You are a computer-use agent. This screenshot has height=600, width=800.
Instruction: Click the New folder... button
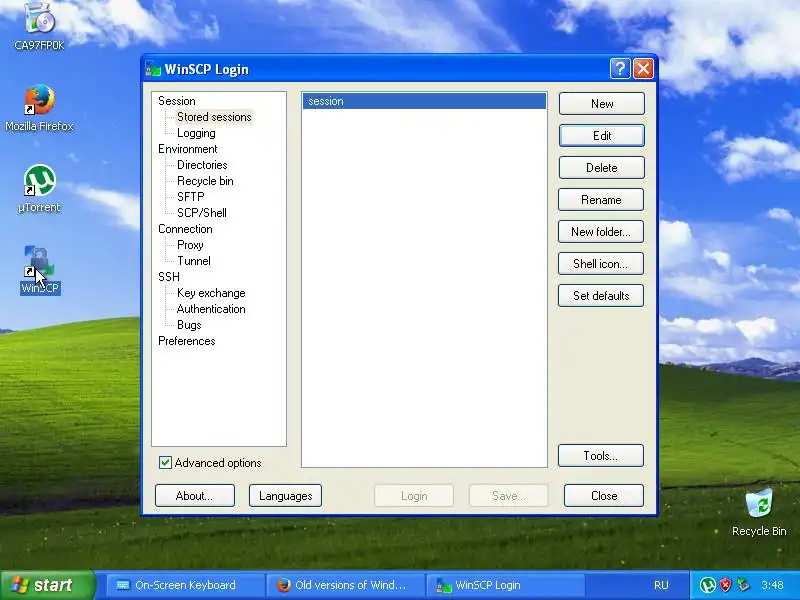click(601, 232)
